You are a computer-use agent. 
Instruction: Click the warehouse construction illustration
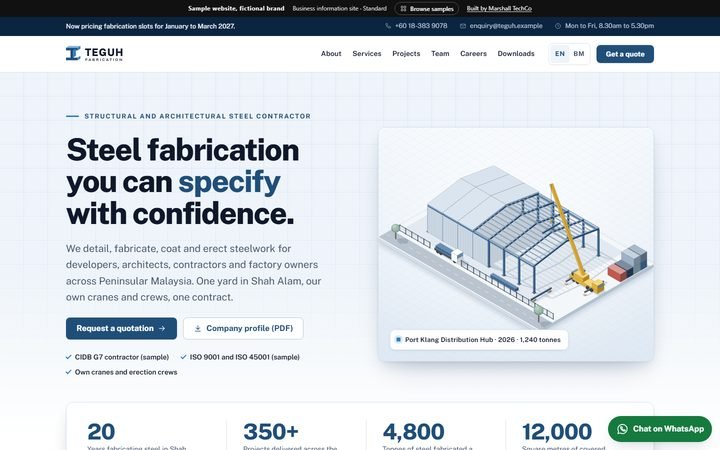(516, 244)
